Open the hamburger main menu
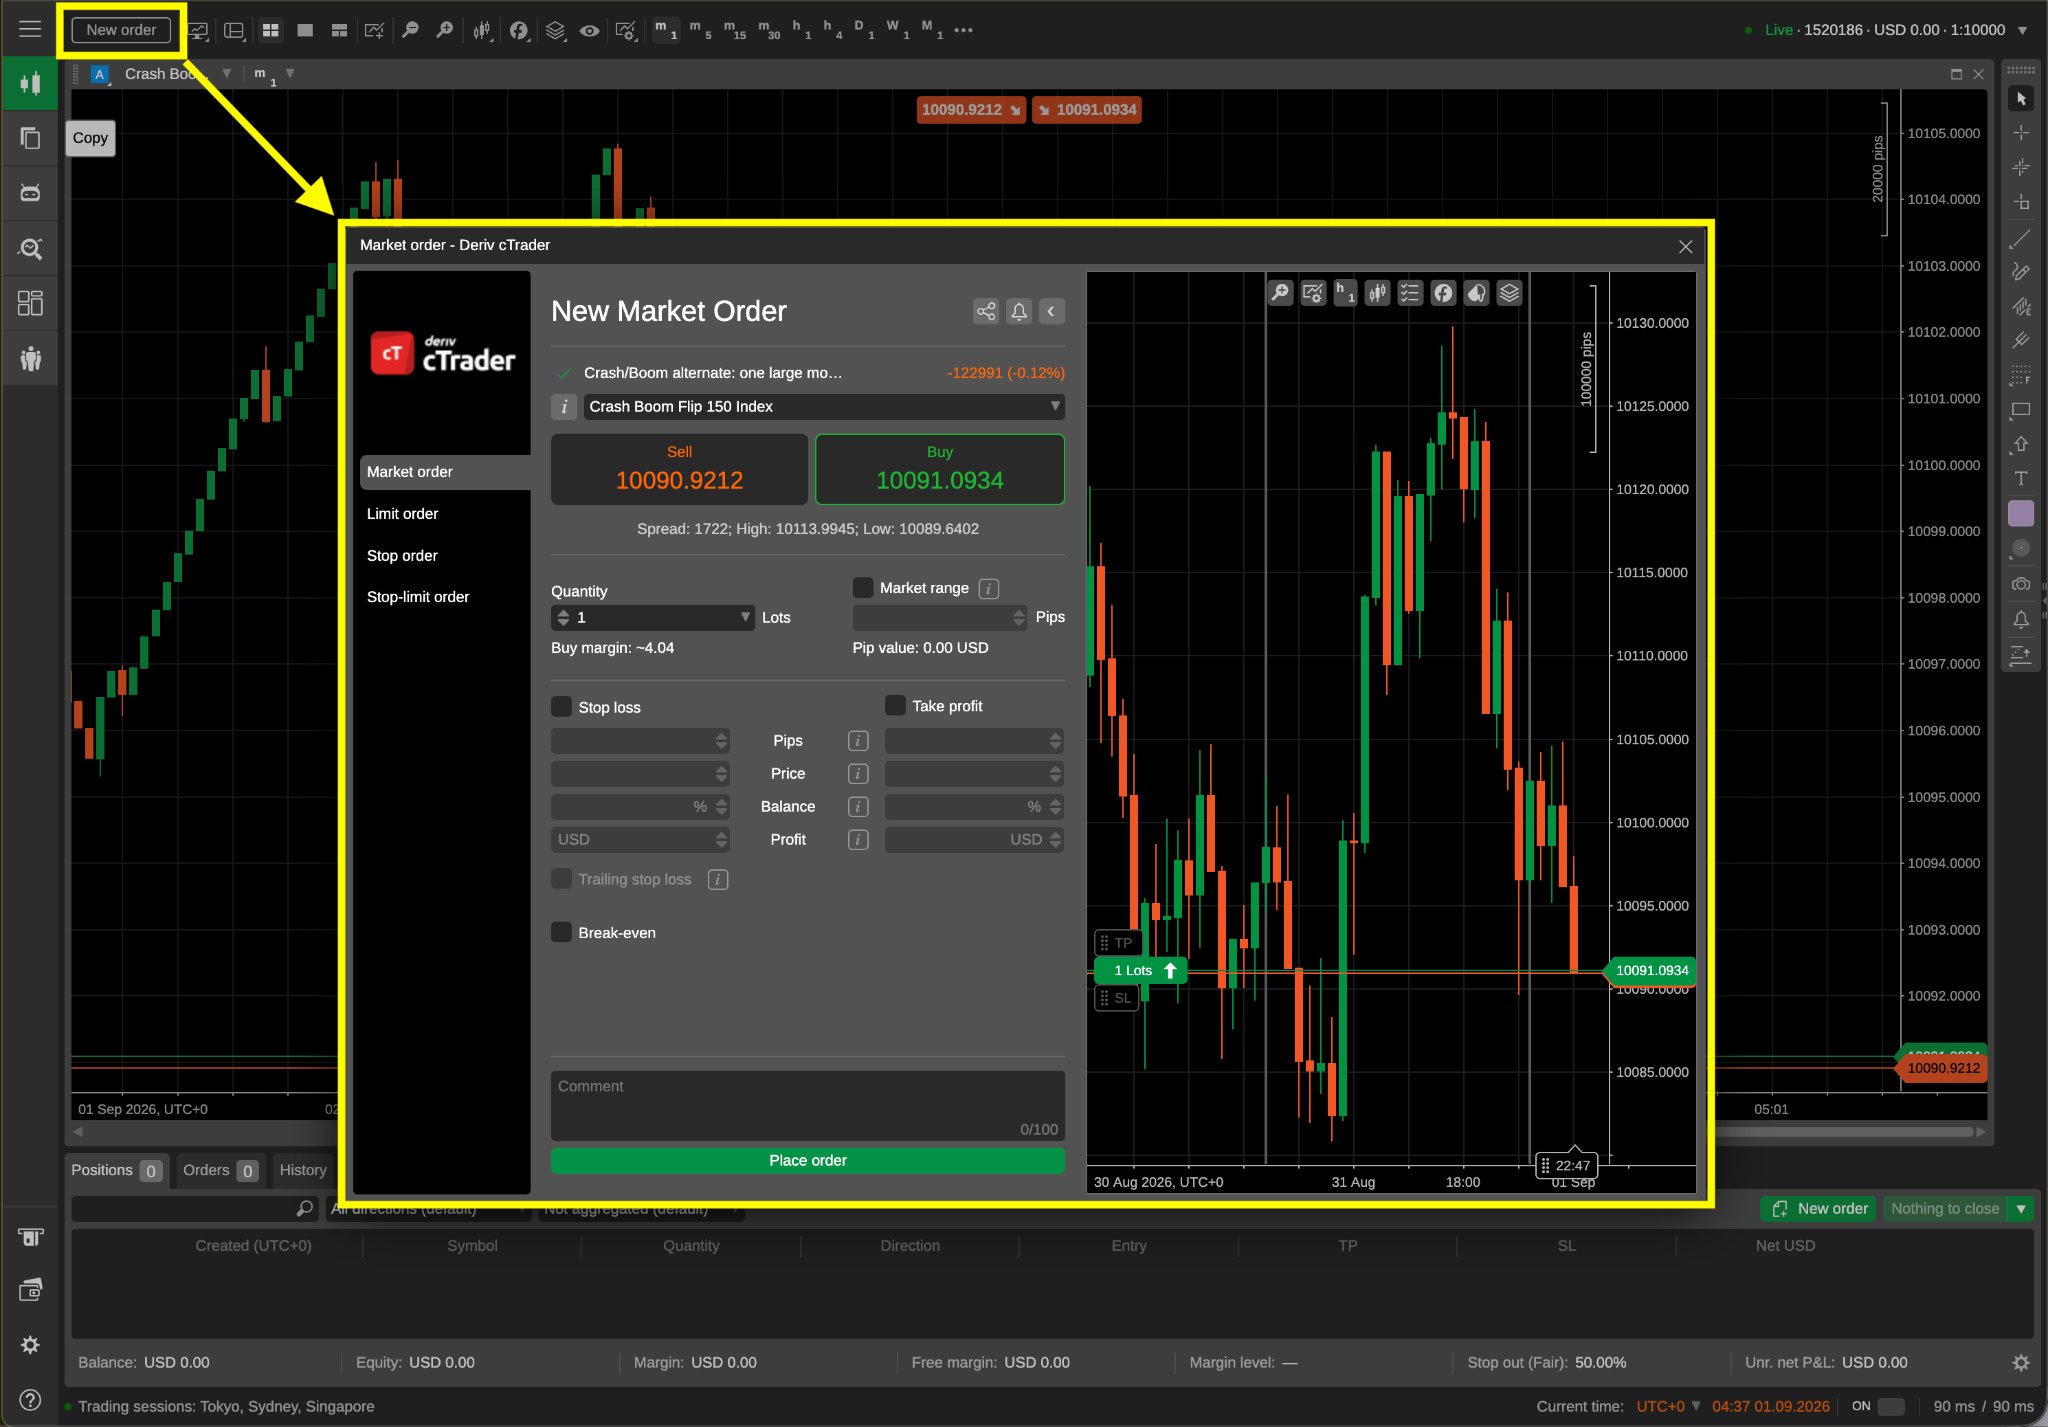Image resolution: width=2048 pixels, height=1427 pixels. tap(30, 30)
